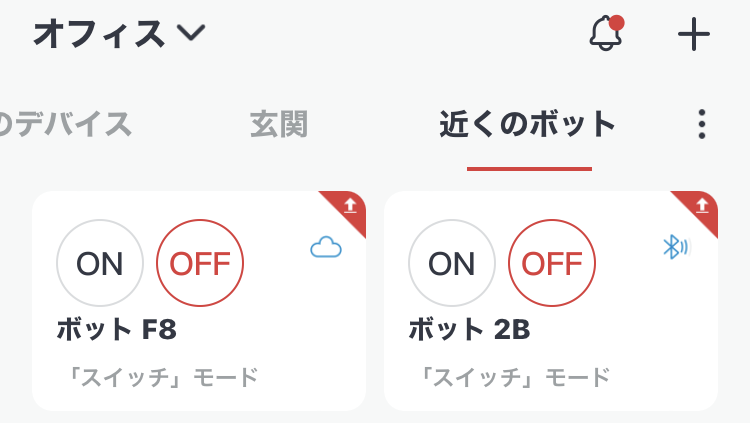Viewport: 750px width, 423px height.
Task: Click the Bluetooth icon on ボット 2B
Action: tap(677, 246)
